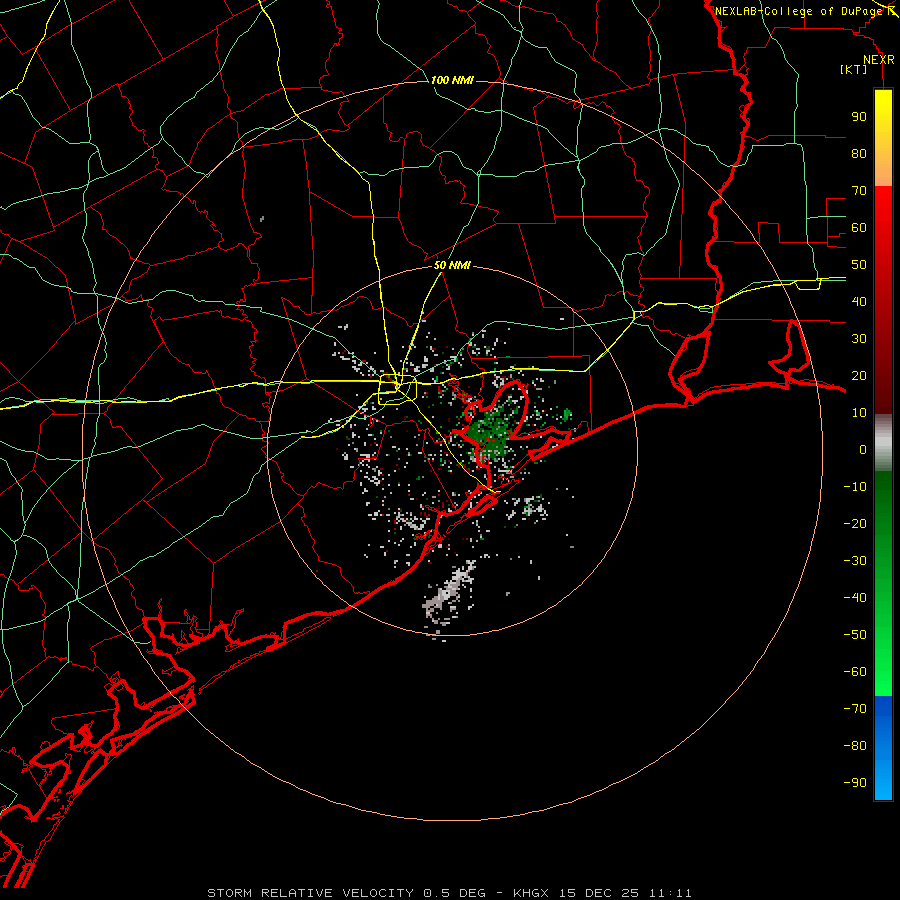Click the yellow-orange segment of the velocity color bar

coord(883,138)
